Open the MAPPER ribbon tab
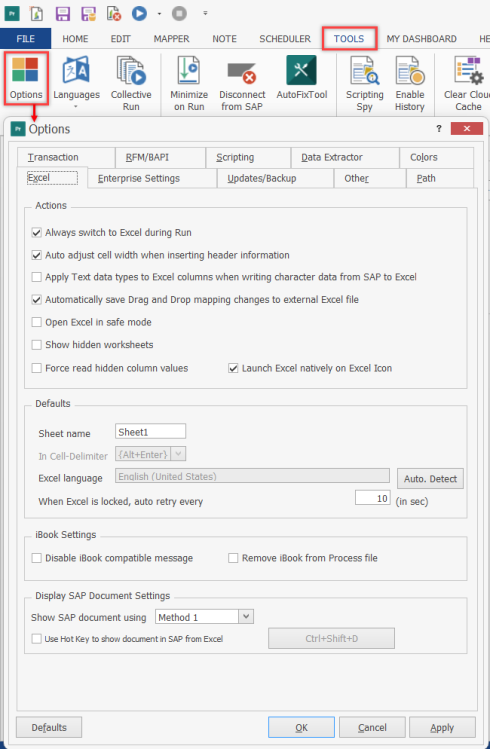This screenshot has height=749, width=490. tap(171, 39)
